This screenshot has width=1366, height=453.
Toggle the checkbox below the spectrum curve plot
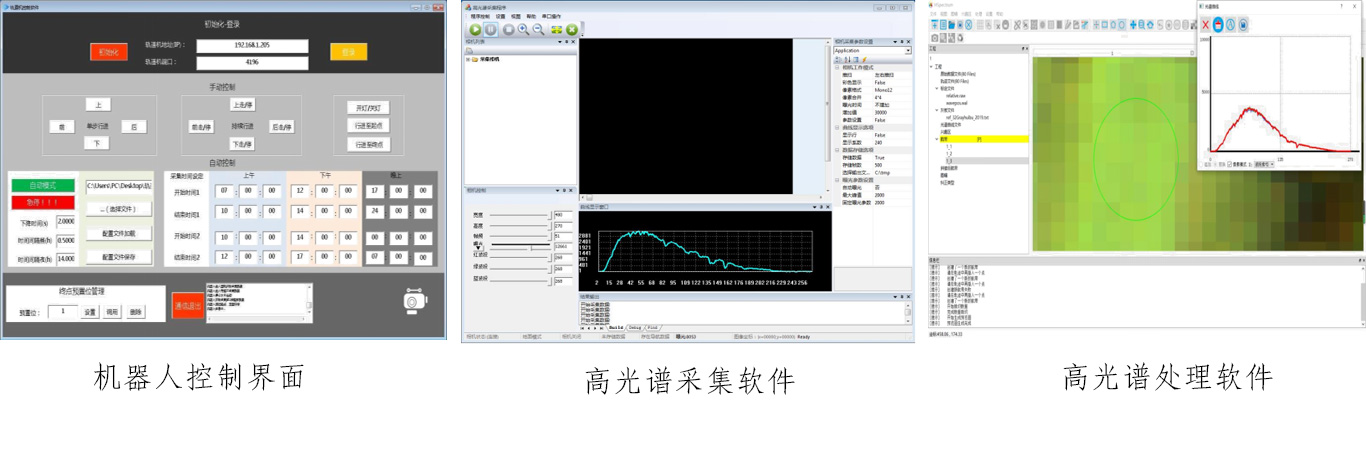pos(1230,163)
